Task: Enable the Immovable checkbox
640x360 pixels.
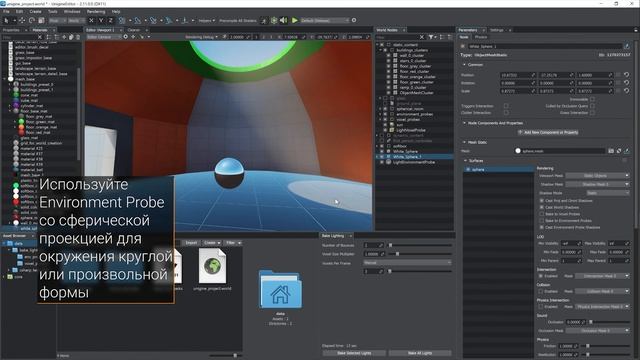Action: (x=592, y=99)
